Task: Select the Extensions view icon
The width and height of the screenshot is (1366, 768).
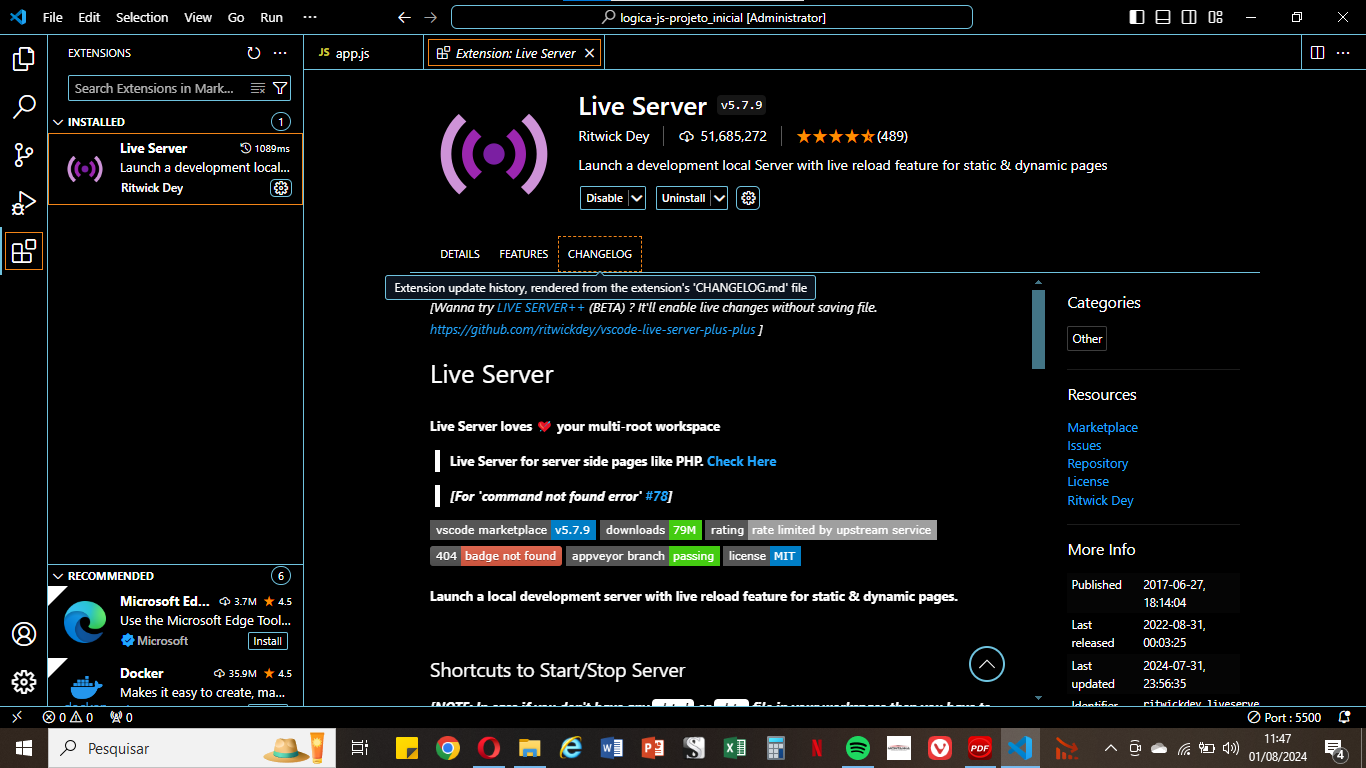Action: click(x=24, y=251)
